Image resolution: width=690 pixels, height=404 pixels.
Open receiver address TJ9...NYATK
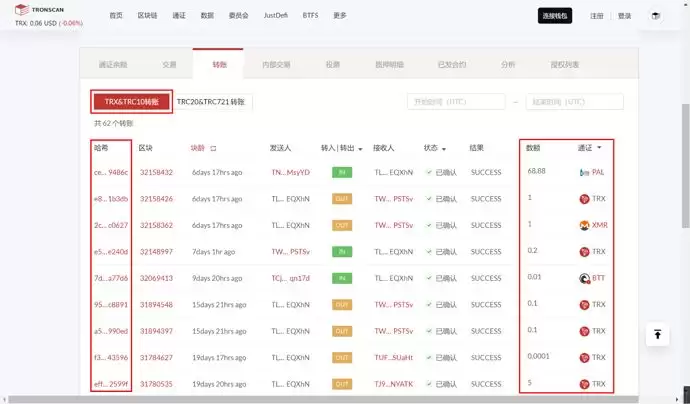point(394,384)
